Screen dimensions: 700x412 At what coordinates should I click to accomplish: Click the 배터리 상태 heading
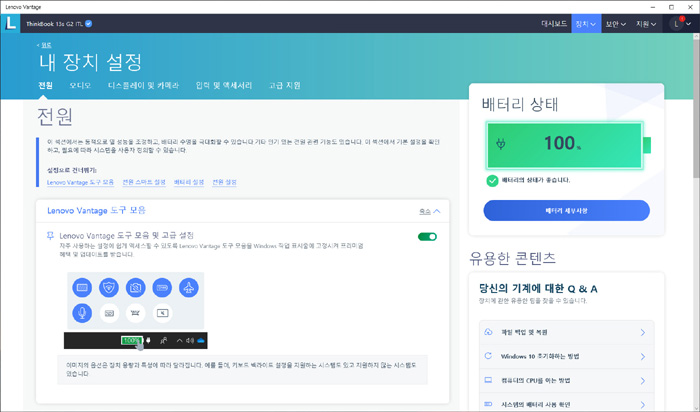[x=520, y=104]
